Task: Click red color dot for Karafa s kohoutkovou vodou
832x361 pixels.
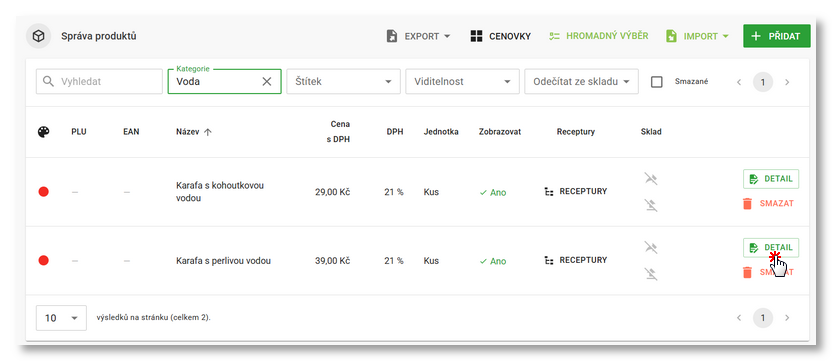Action: click(x=44, y=192)
